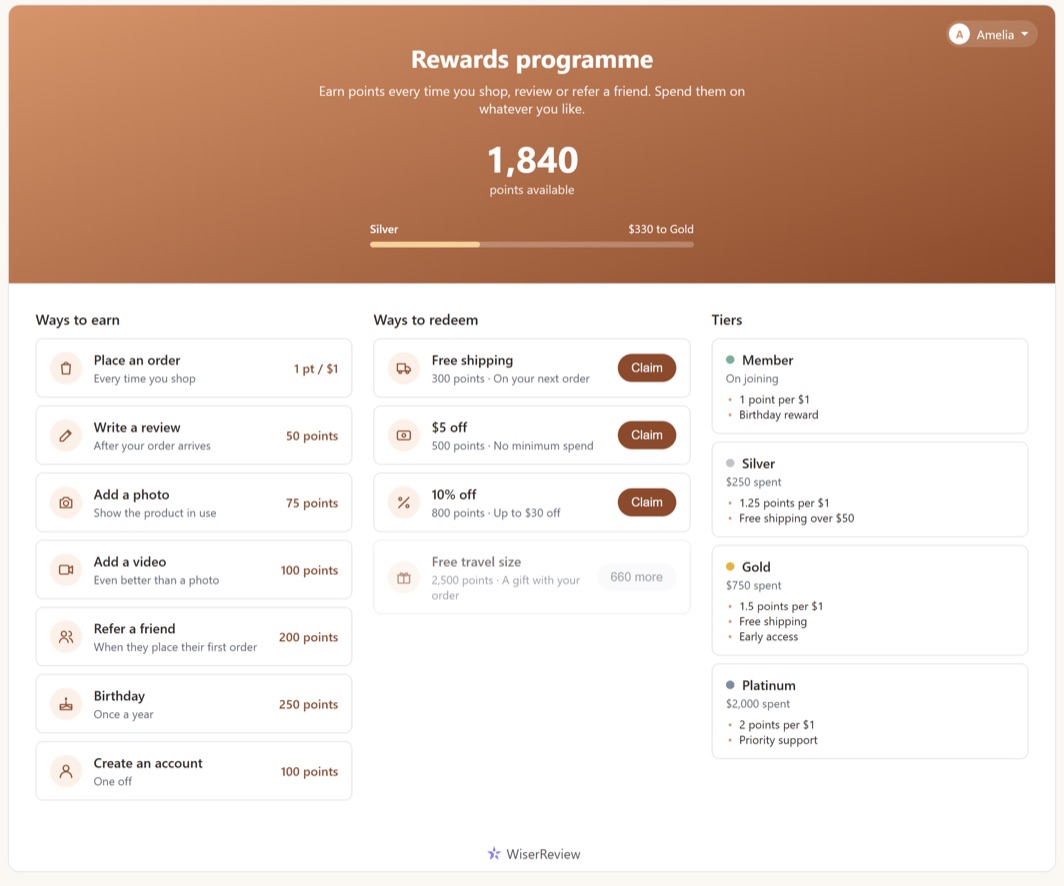Click the disabled 660 more button
The image size is (1064, 886).
pyautogui.click(x=636, y=577)
